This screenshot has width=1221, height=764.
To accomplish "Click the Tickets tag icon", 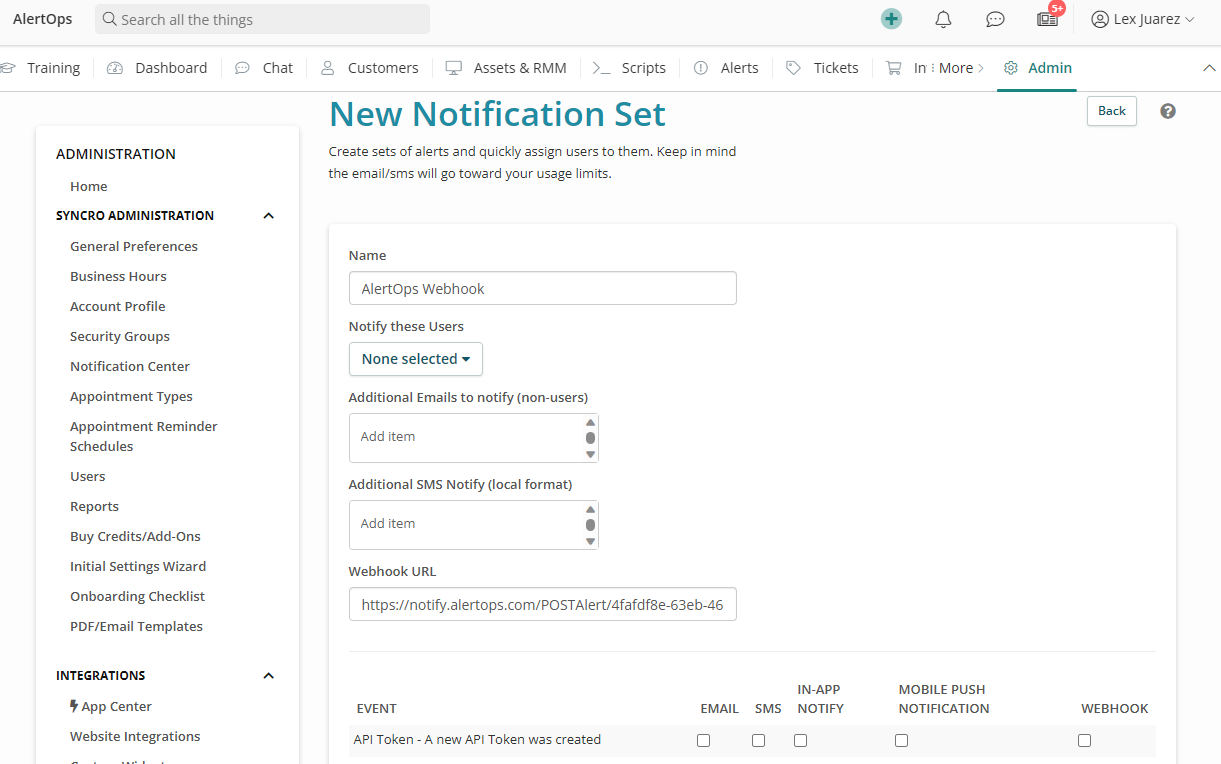I will pyautogui.click(x=793, y=68).
